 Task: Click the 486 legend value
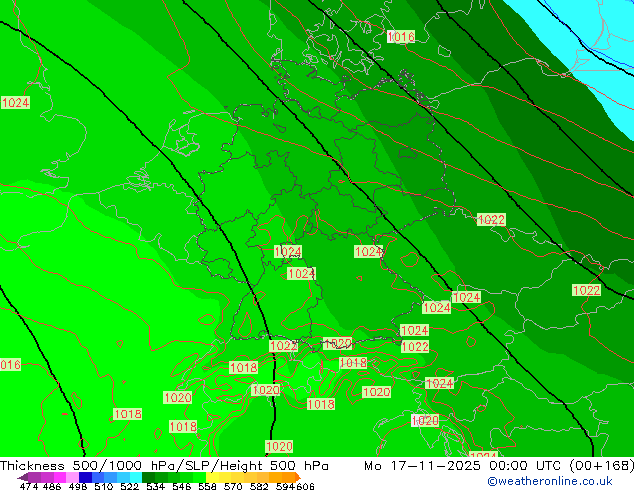[52, 486]
